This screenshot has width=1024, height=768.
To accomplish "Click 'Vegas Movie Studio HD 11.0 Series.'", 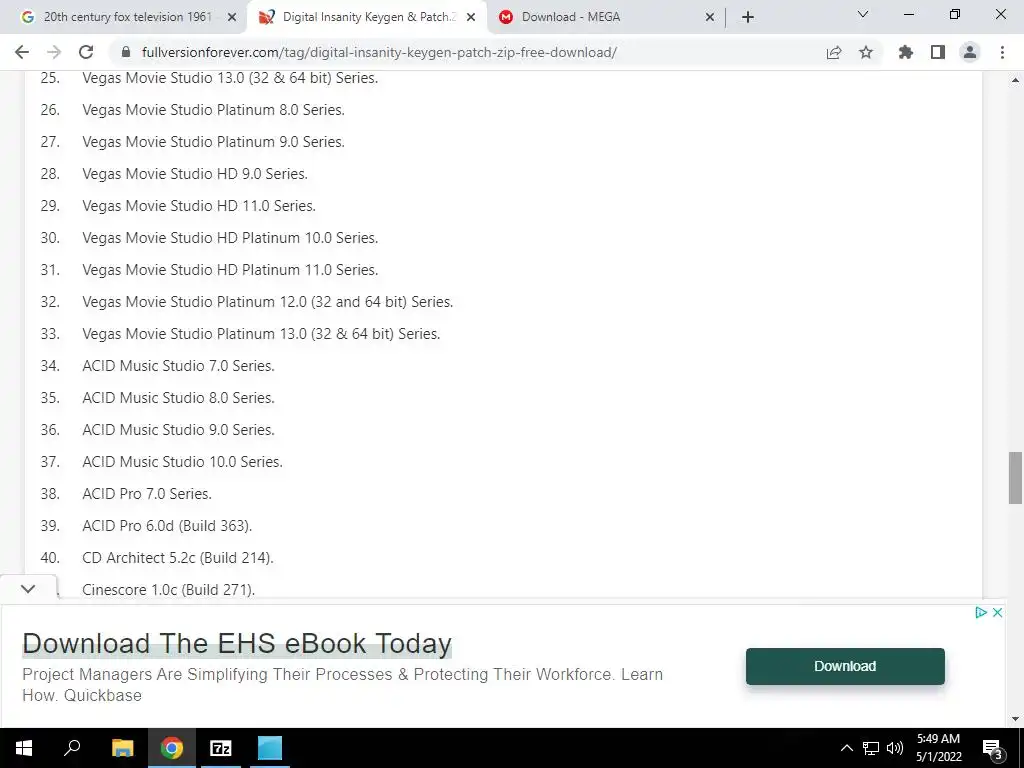I will [x=199, y=206].
